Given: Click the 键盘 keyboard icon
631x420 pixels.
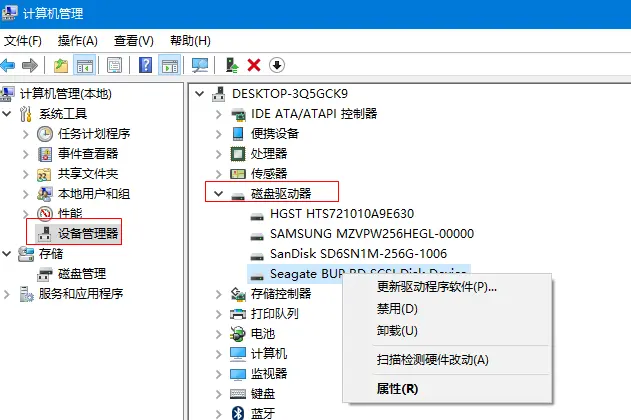Looking at the screenshot, I should [238, 394].
